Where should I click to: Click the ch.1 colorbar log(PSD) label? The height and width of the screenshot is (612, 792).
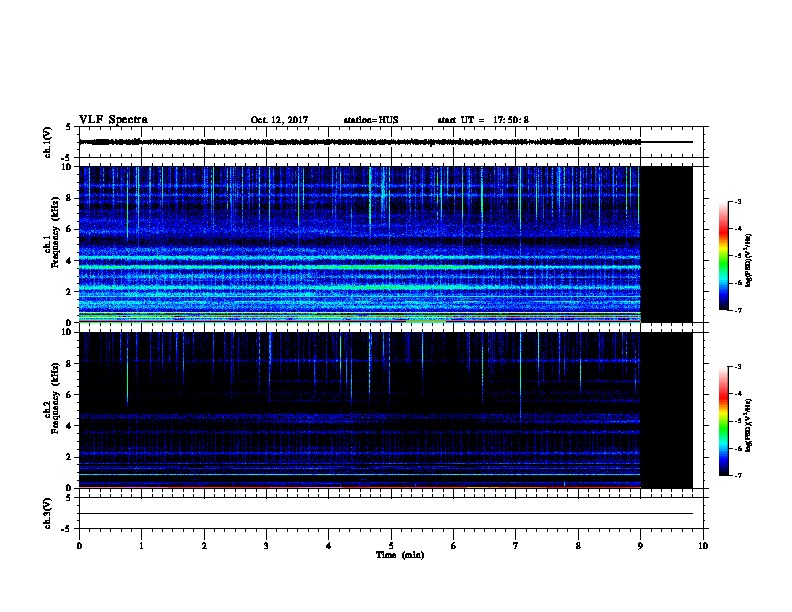click(x=749, y=260)
